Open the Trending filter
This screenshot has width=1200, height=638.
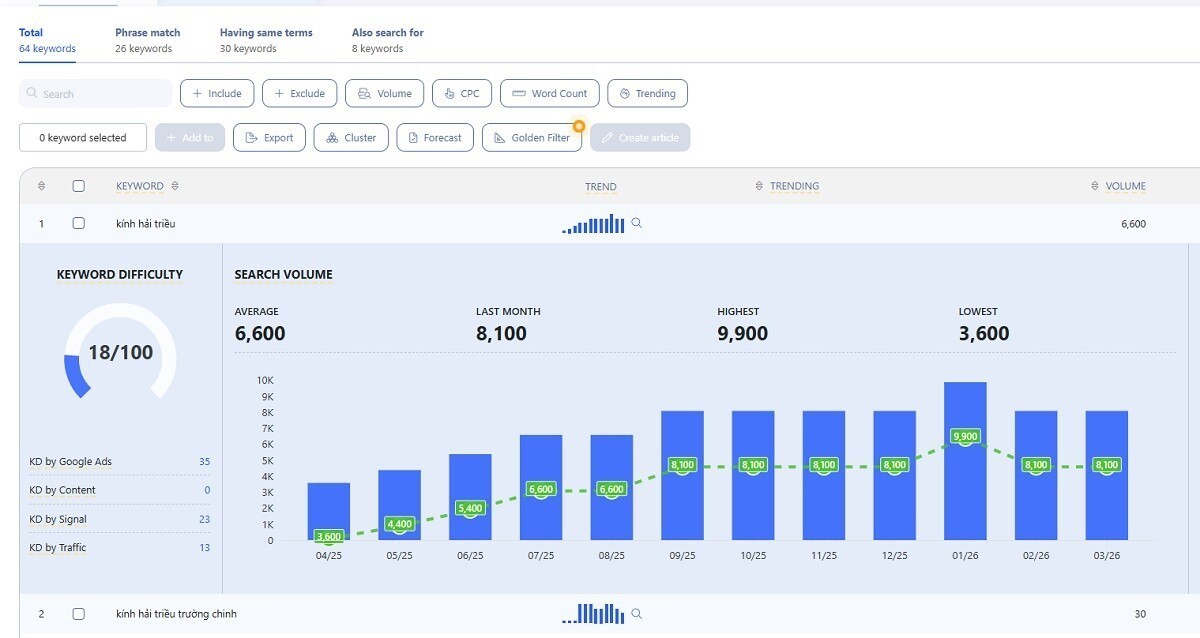tap(647, 93)
